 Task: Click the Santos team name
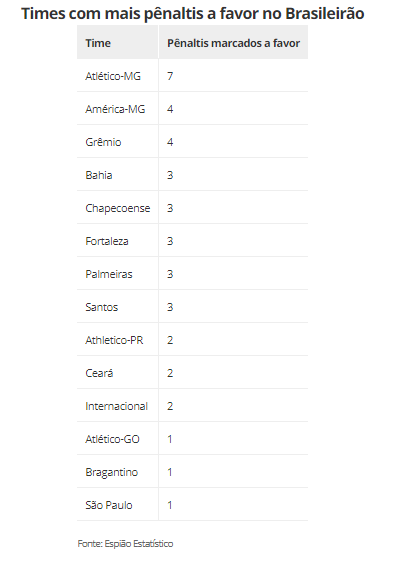101,307
